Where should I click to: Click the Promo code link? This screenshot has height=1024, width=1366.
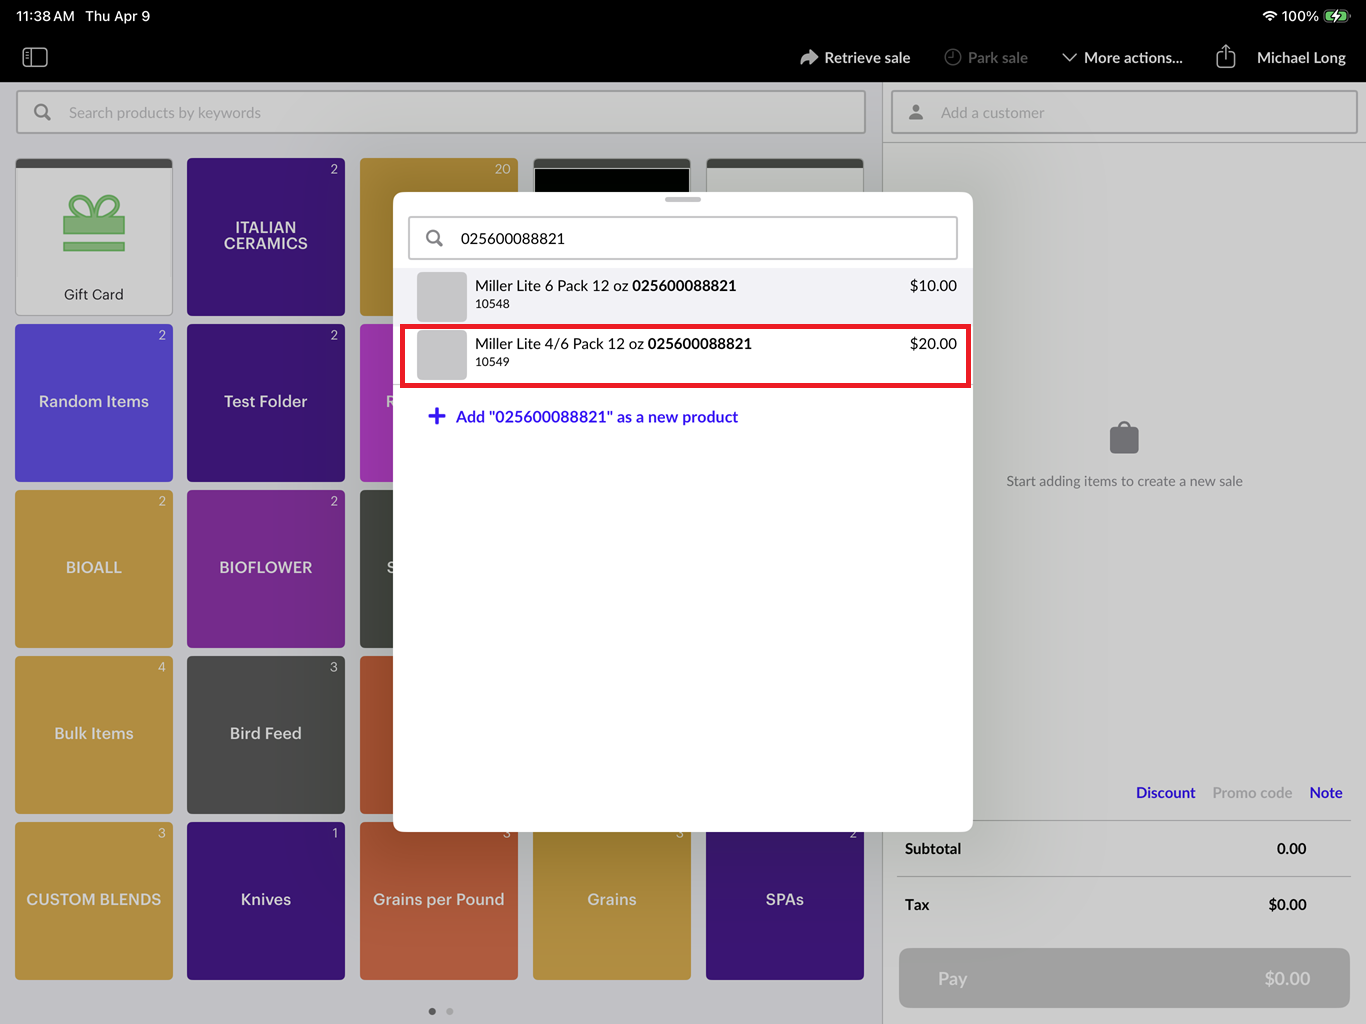(x=1252, y=793)
